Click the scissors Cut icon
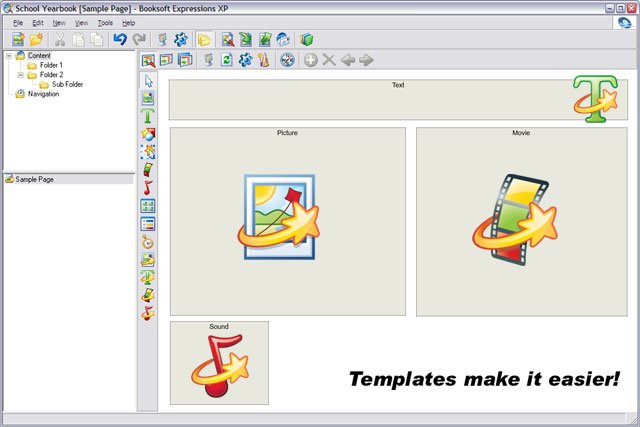Image resolution: width=640 pixels, height=427 pixels. tap(59, 39)
